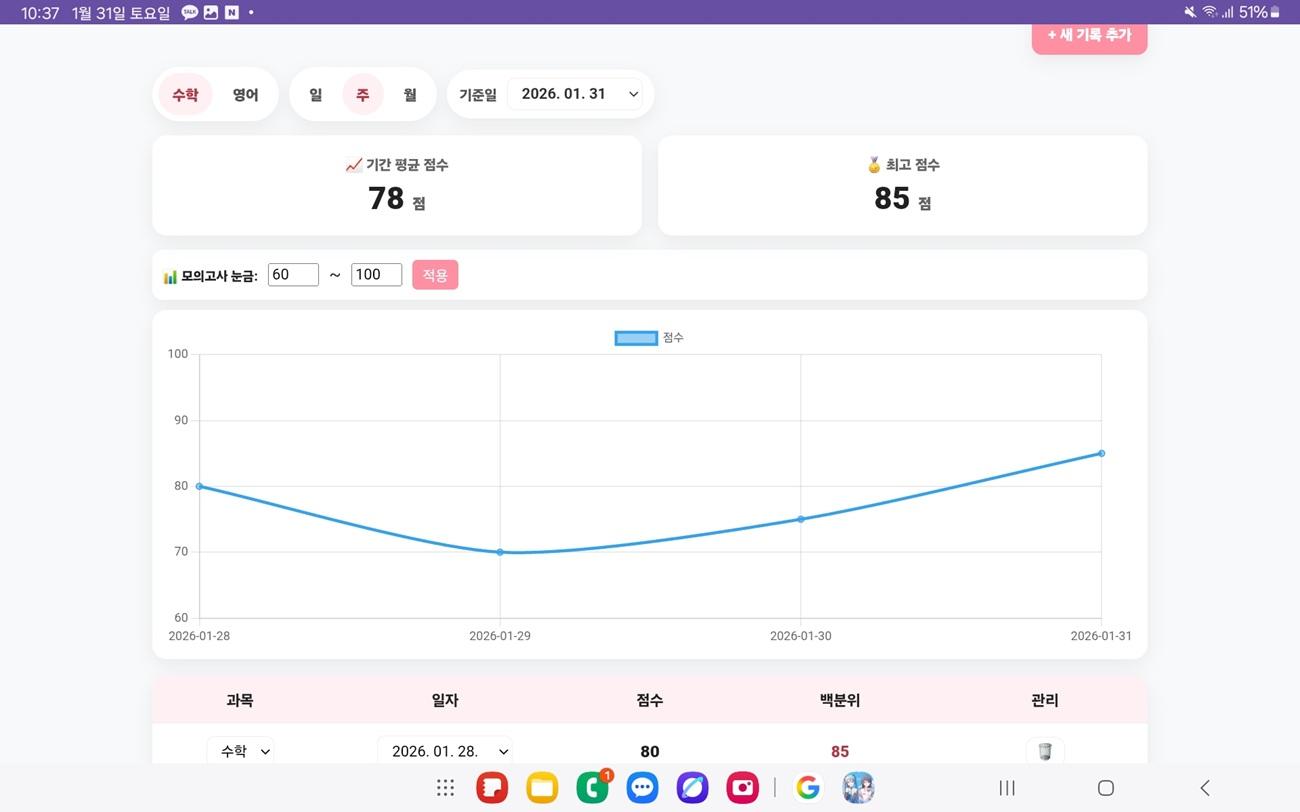Click the minimum score field showing 60
The height and width of the screenshot is (812, 1300).
[292, 274]
